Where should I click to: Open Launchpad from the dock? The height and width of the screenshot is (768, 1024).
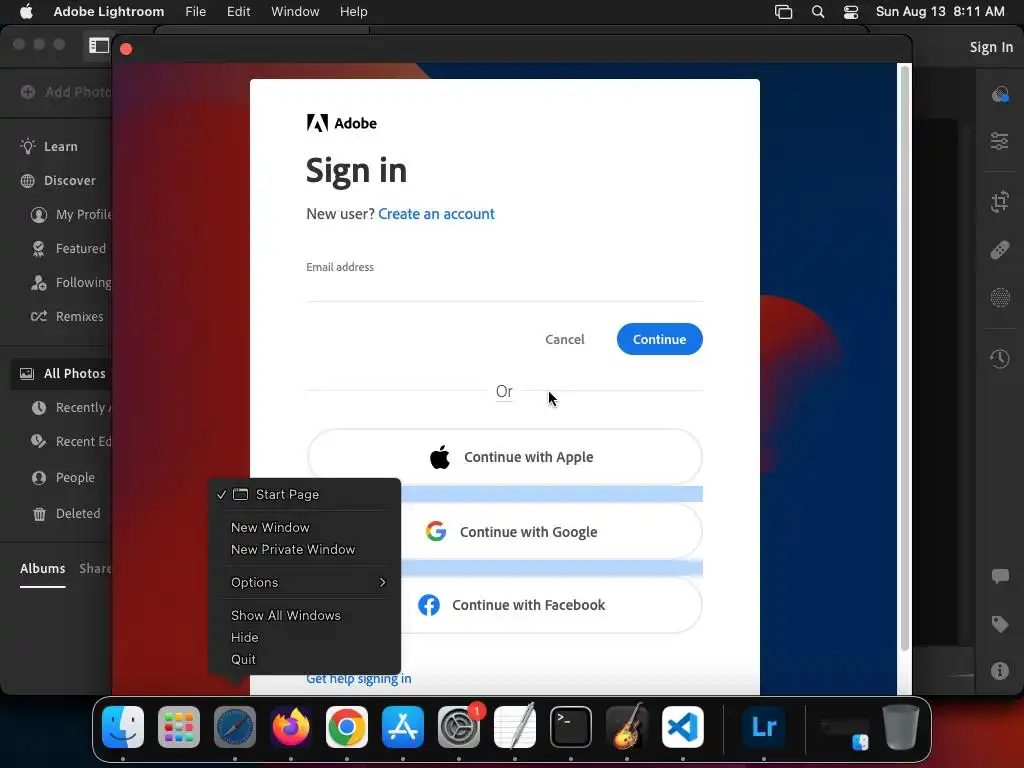(x=179, y=727)
